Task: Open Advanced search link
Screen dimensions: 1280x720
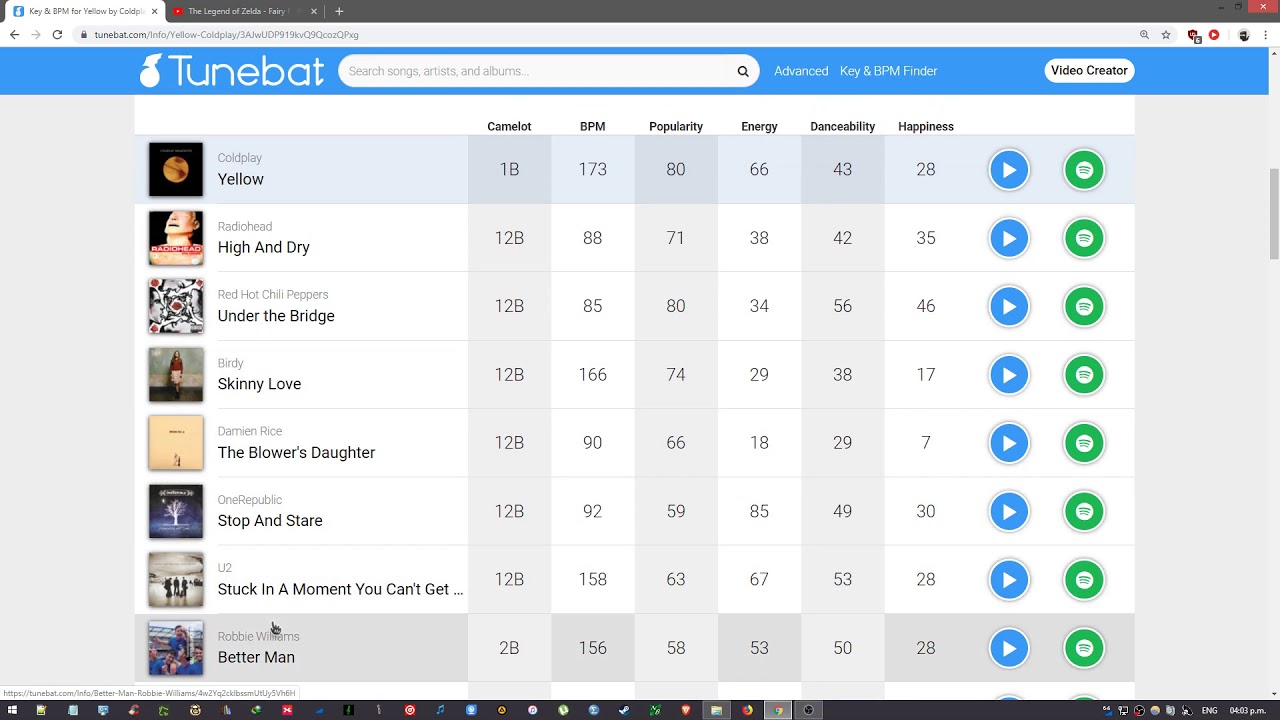Action: point(801,71)
